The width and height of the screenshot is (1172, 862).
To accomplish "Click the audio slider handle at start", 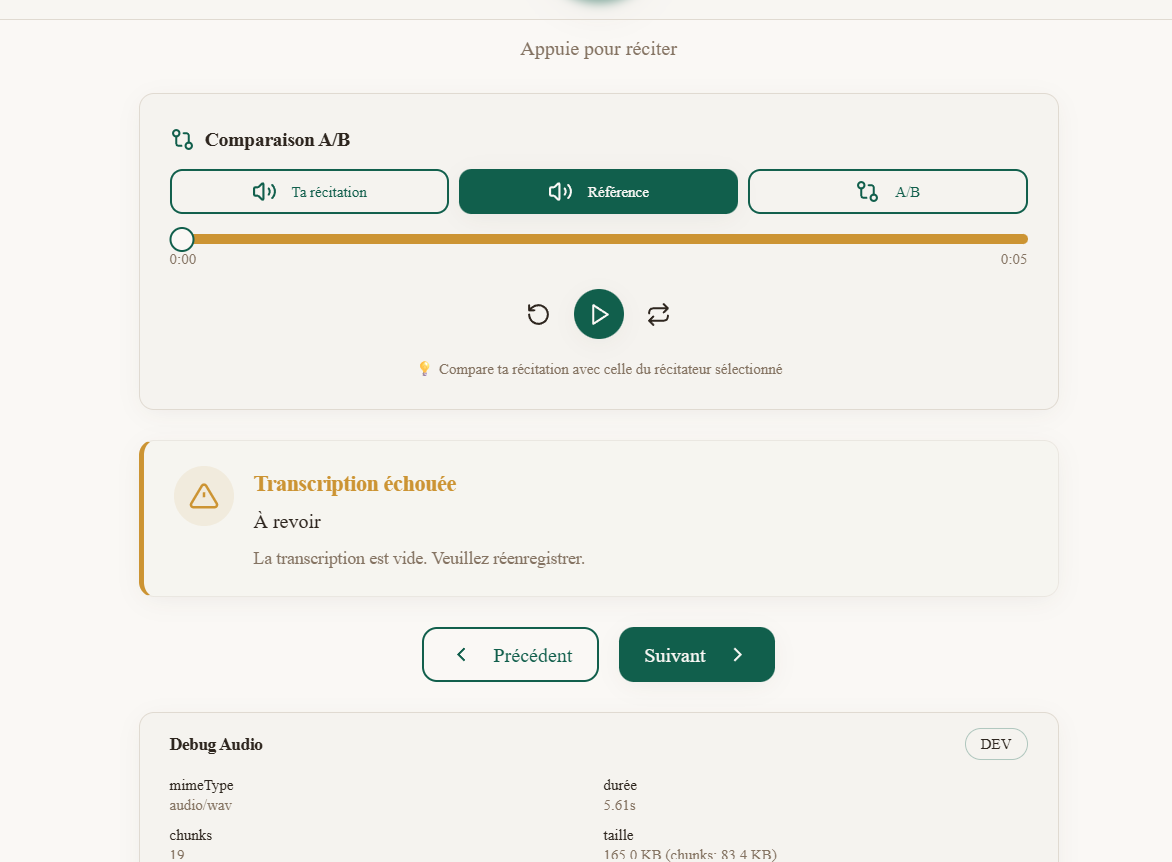I will [x=182, y=239].
